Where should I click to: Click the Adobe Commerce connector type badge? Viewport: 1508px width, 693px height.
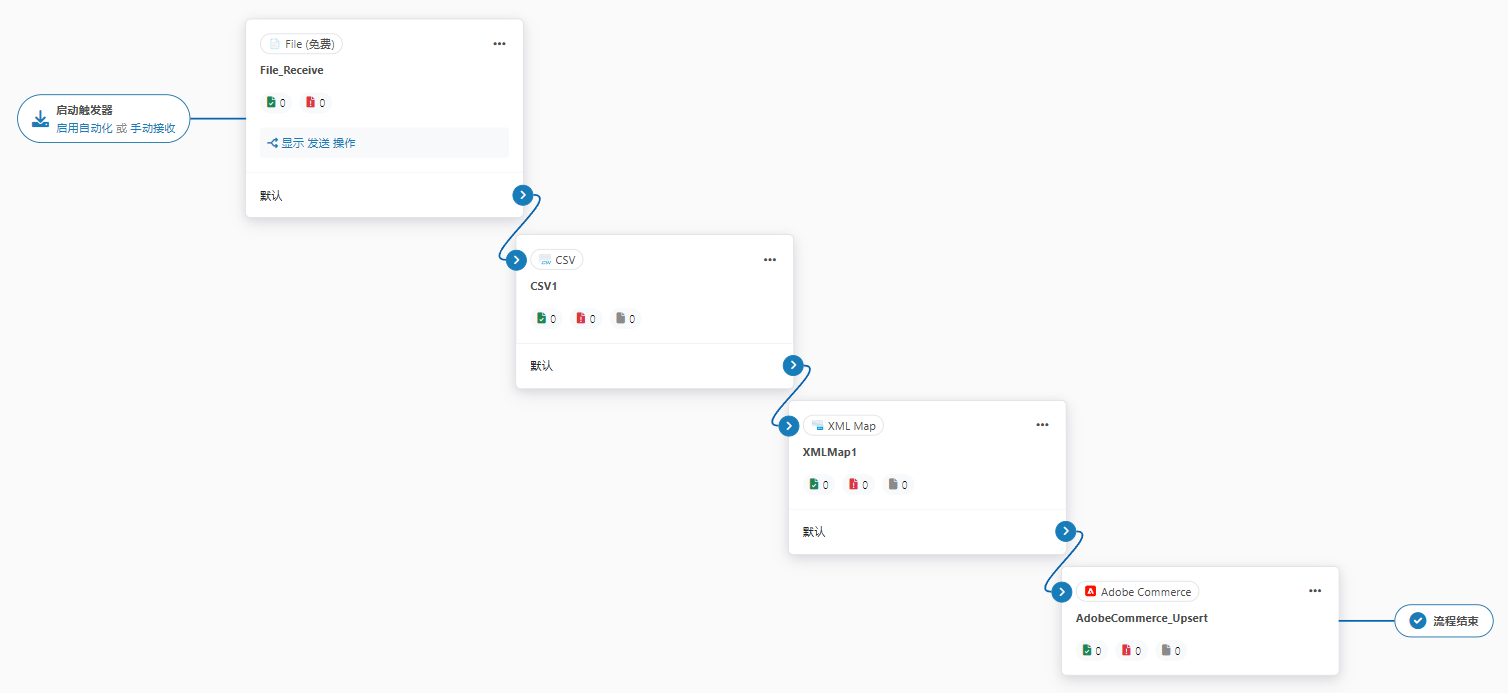click(x=1137, y=592)
